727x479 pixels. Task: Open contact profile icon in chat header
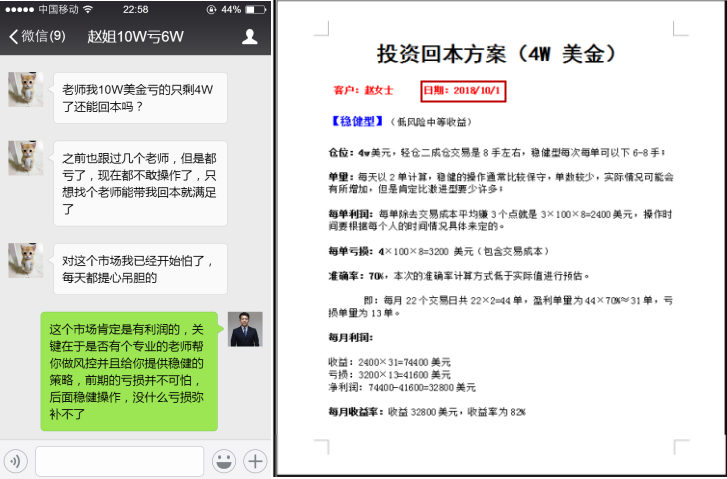tap(249, 36)
